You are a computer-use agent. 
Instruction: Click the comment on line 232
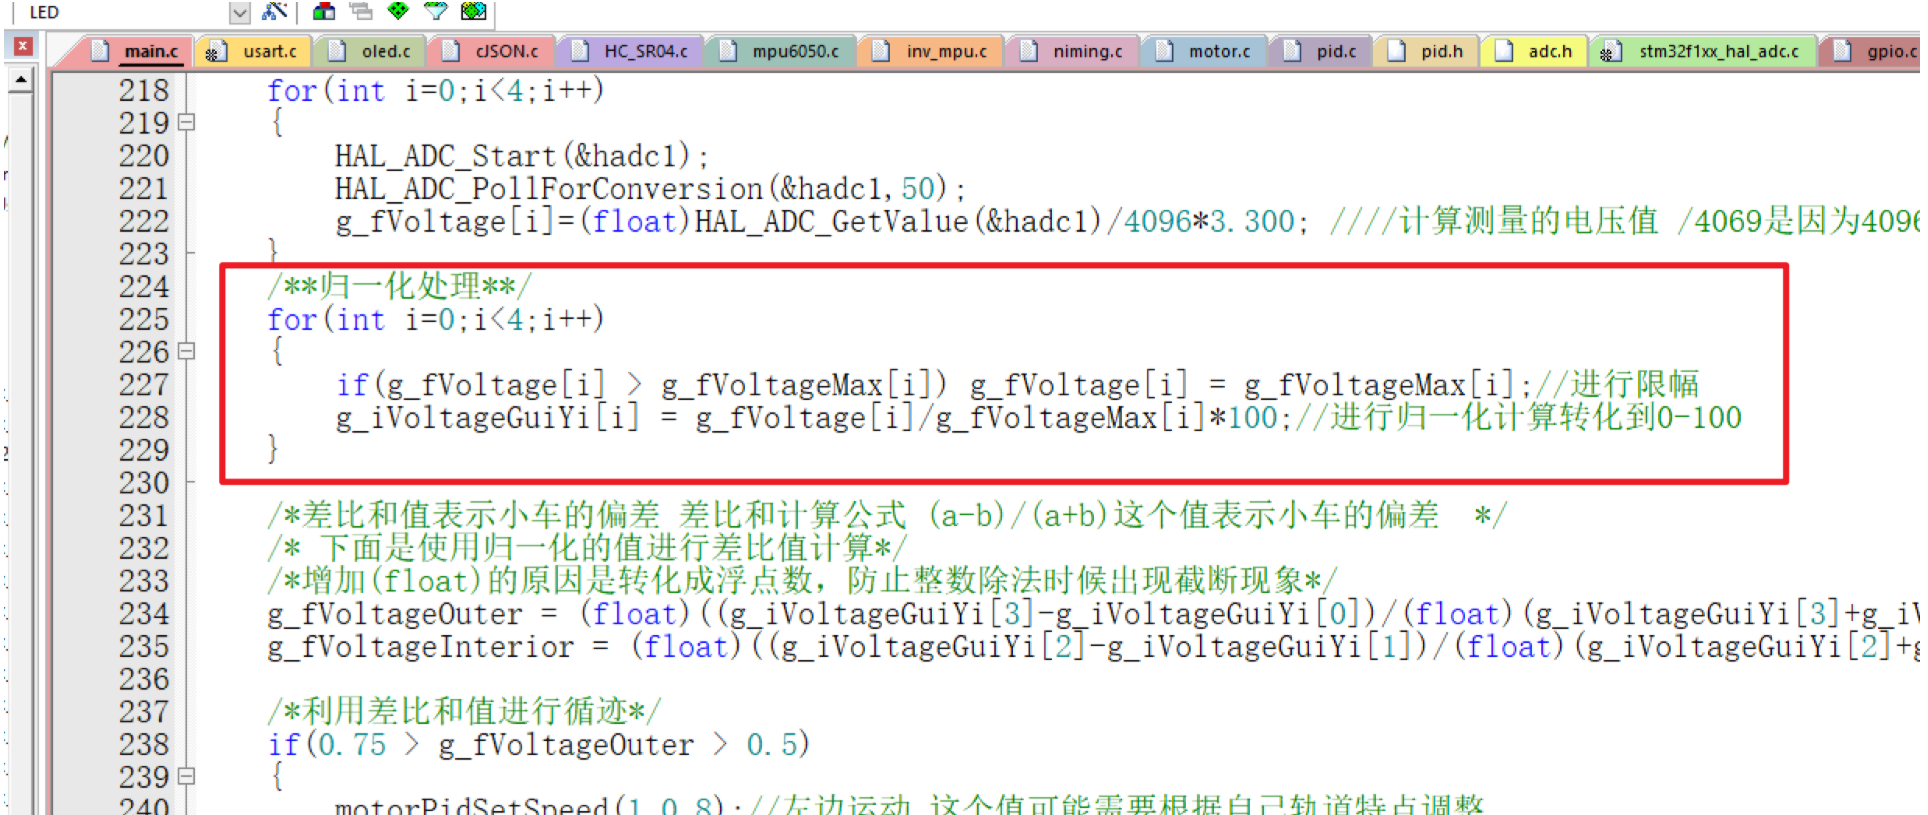click(x=587, y=549)
